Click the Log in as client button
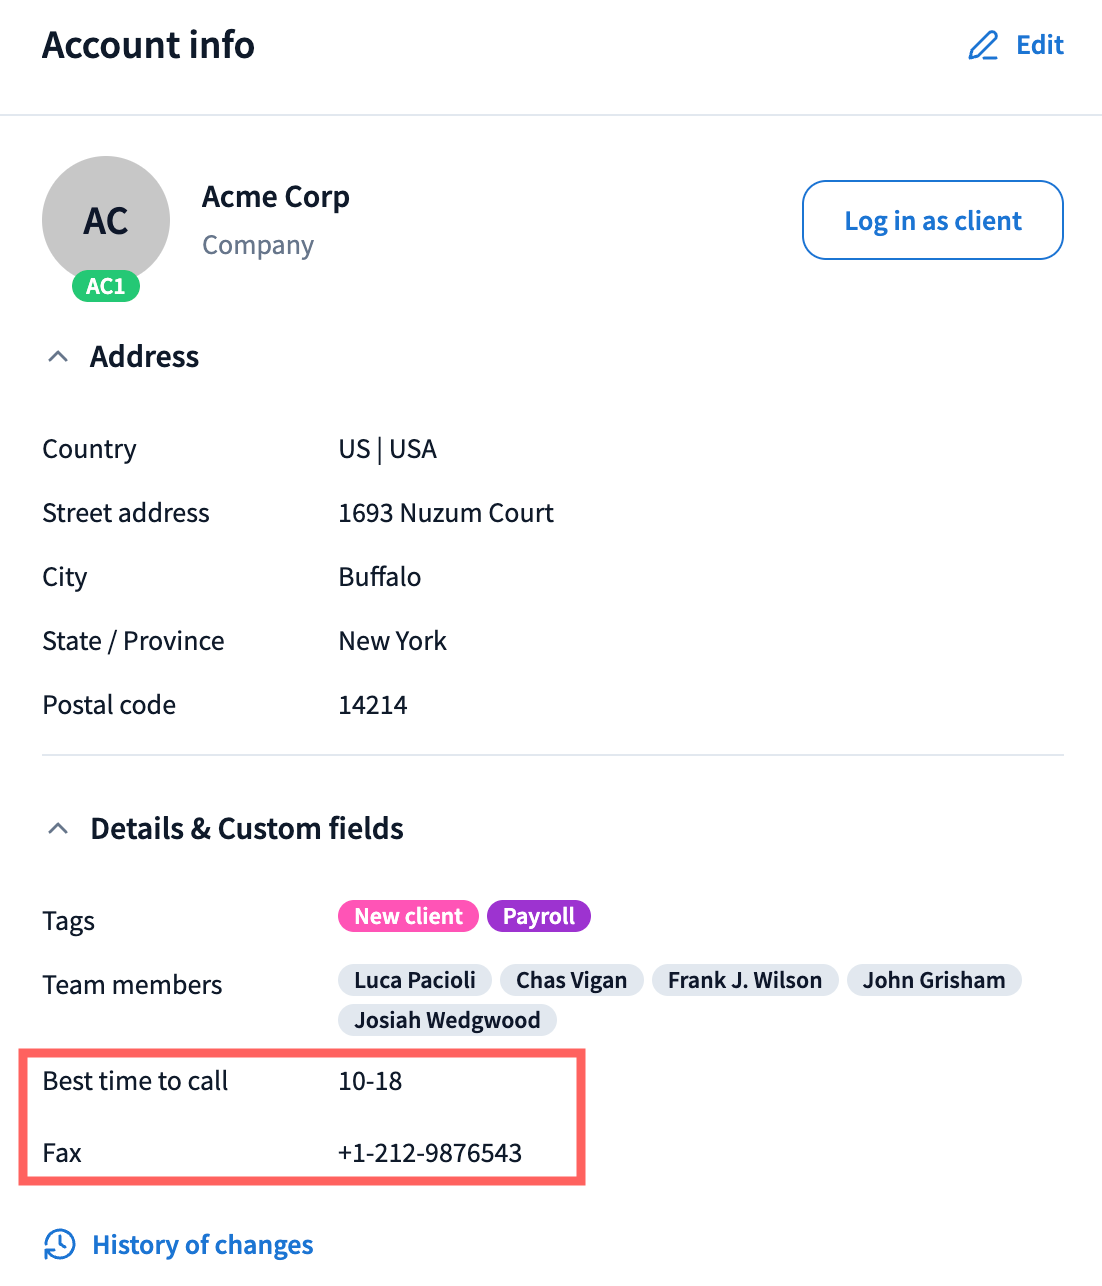The image size is (1102, 1286). [932, 220]
